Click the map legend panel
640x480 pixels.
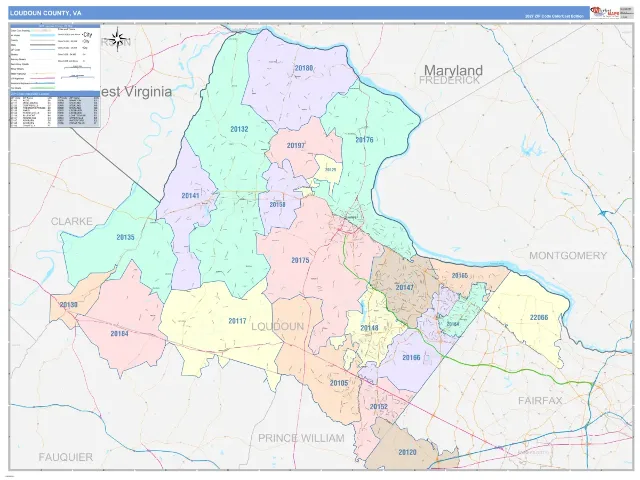click(x=55, y=58)
